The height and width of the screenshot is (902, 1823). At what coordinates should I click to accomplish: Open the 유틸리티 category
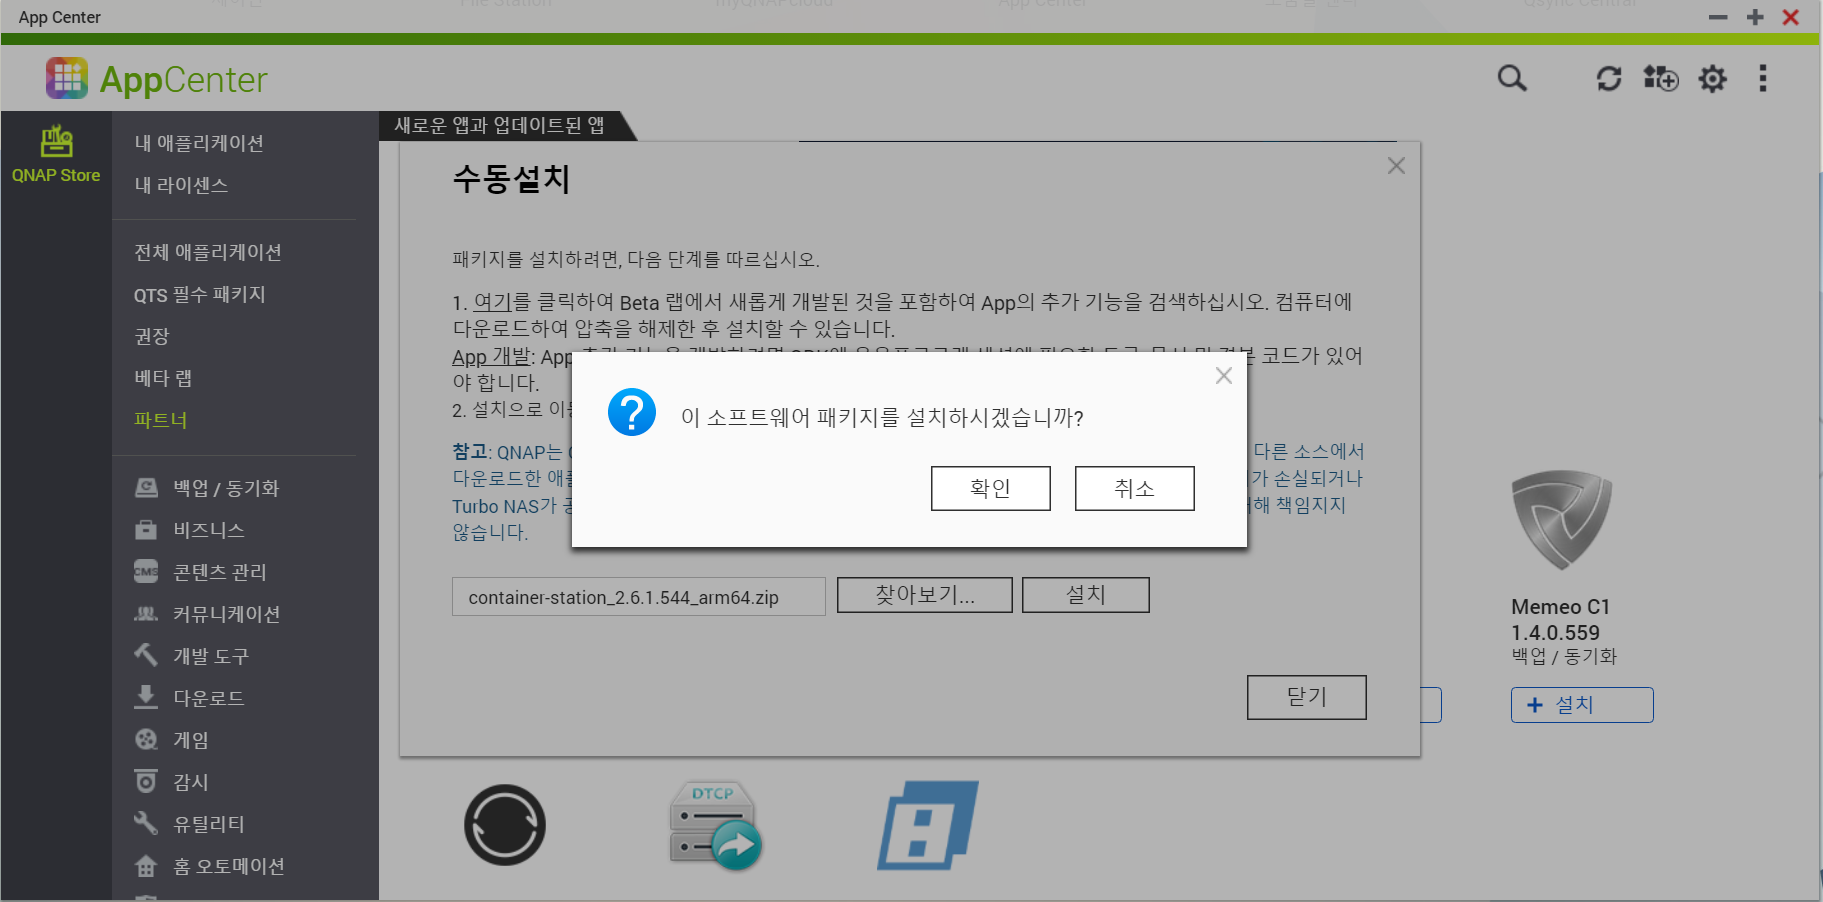[209, 824]
